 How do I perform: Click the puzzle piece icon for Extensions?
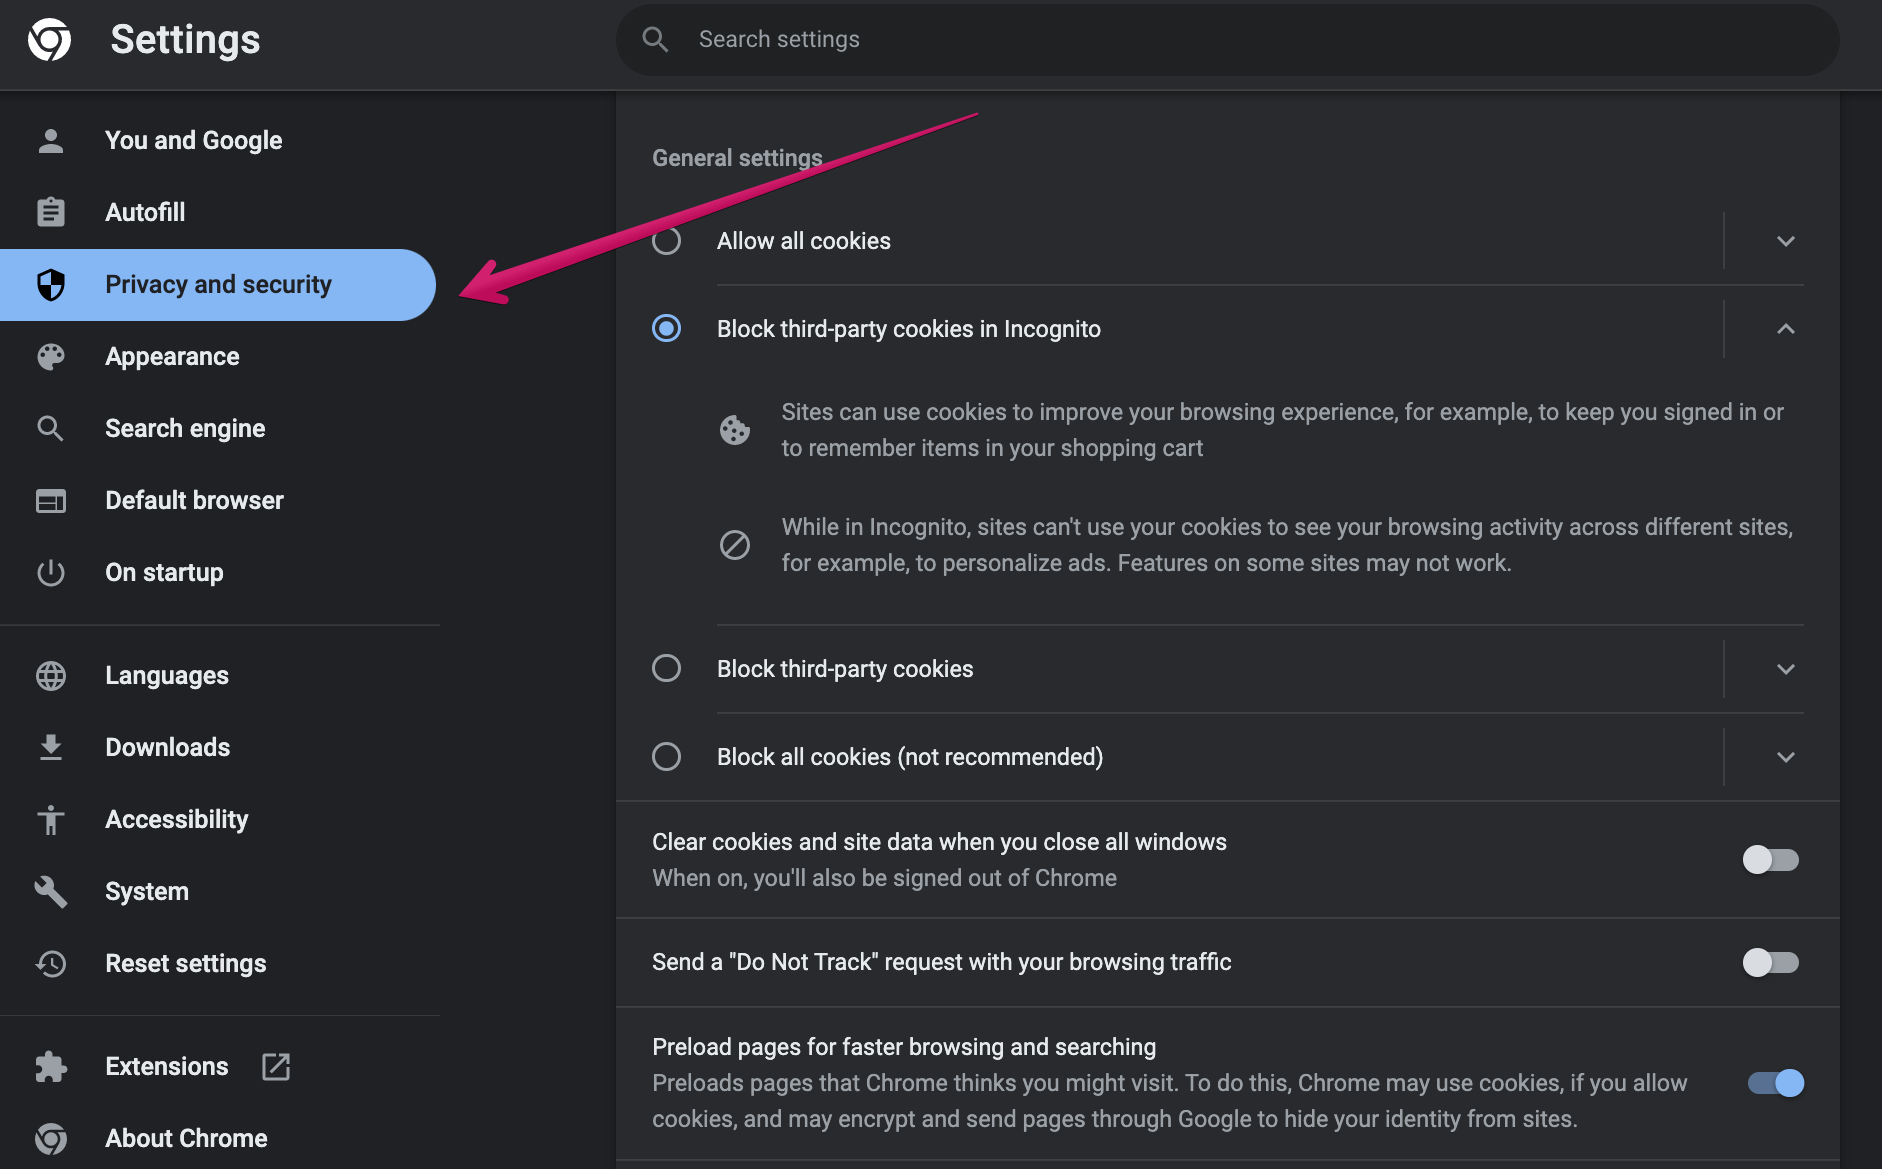[x=50, y=1067]
